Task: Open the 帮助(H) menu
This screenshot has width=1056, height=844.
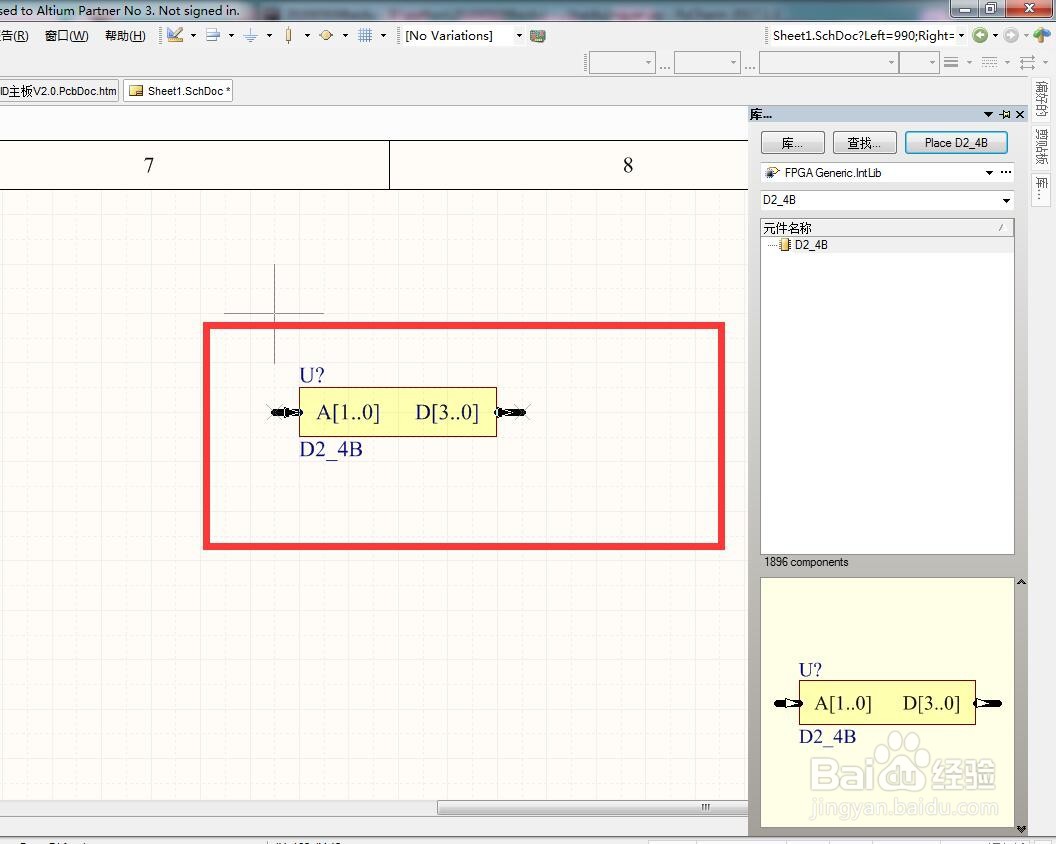Action: 125,36
